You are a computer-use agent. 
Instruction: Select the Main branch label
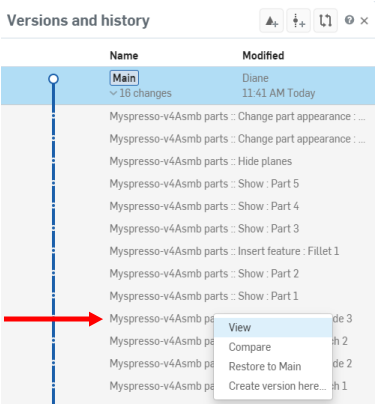pos(124,78)
